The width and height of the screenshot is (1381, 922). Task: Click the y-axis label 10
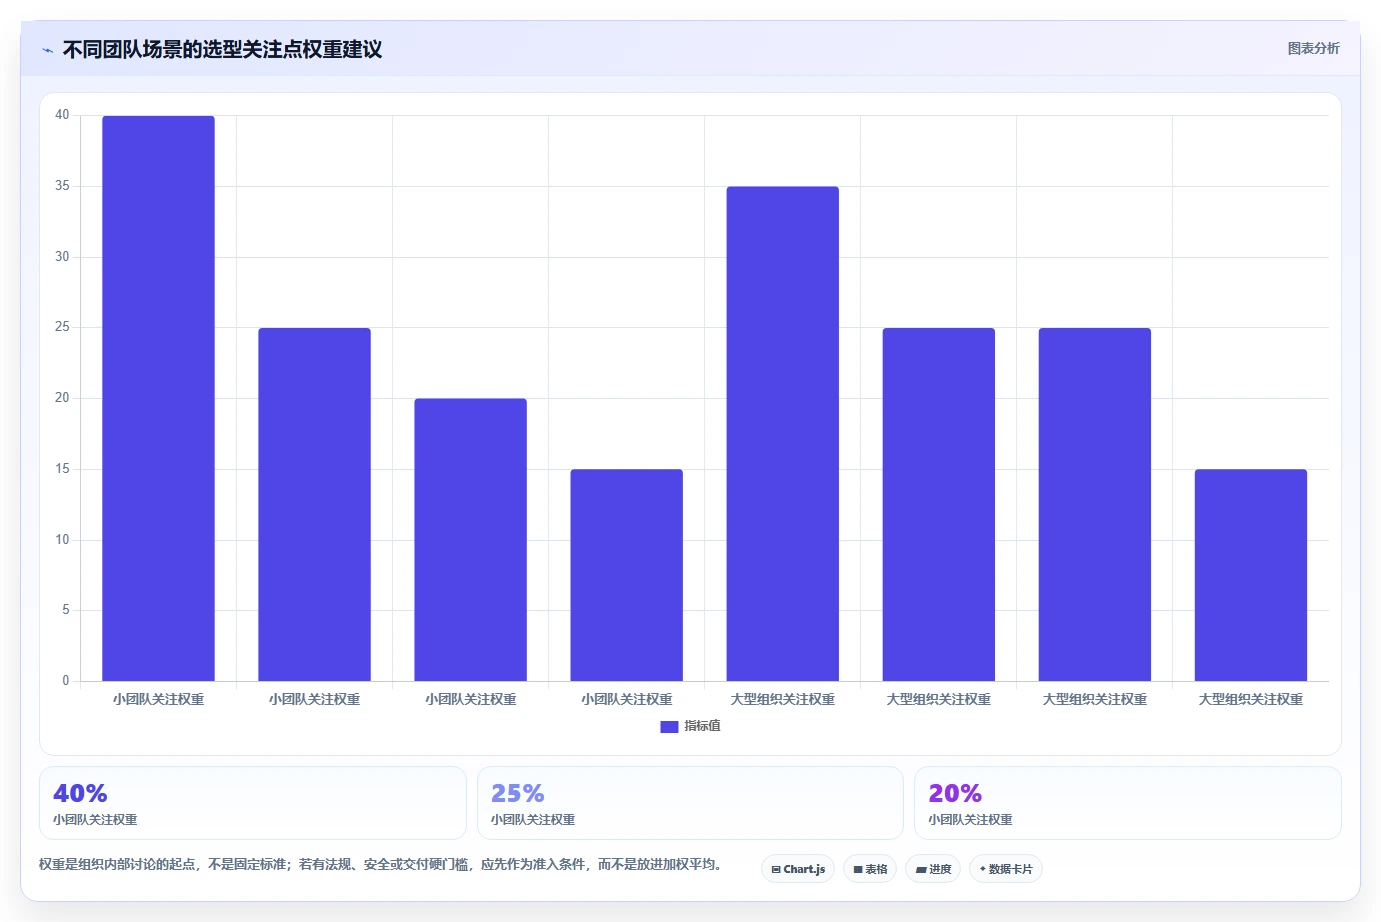pos(62,540)
